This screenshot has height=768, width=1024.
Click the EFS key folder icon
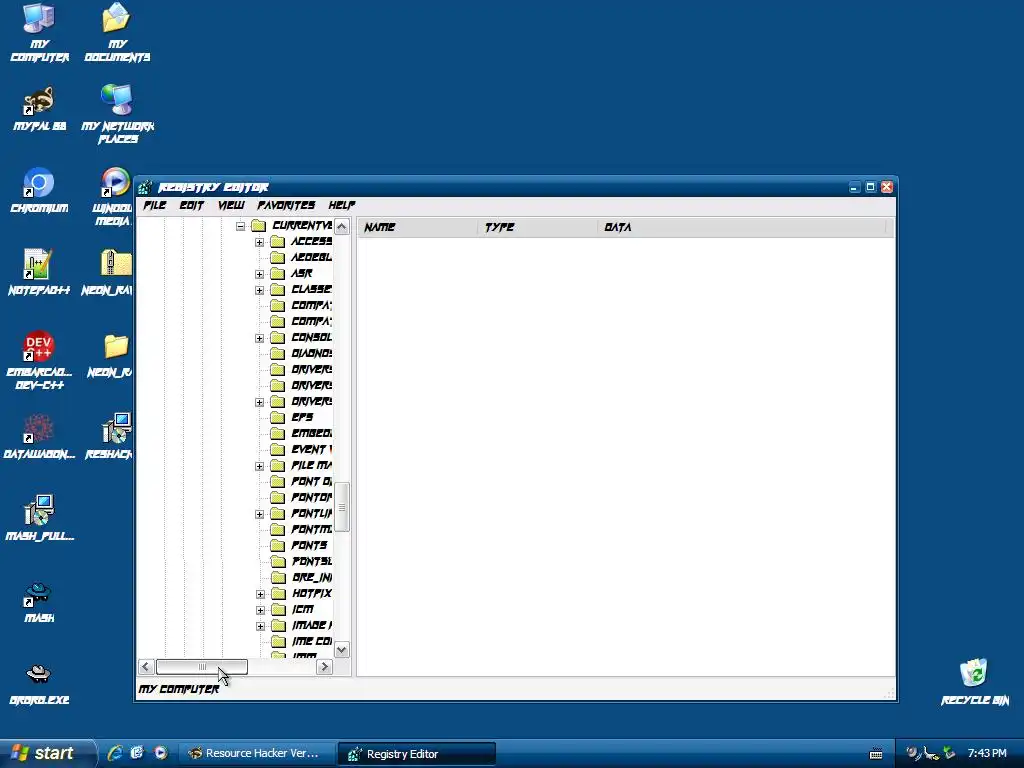pyautogui.click(x=278, y=417)
